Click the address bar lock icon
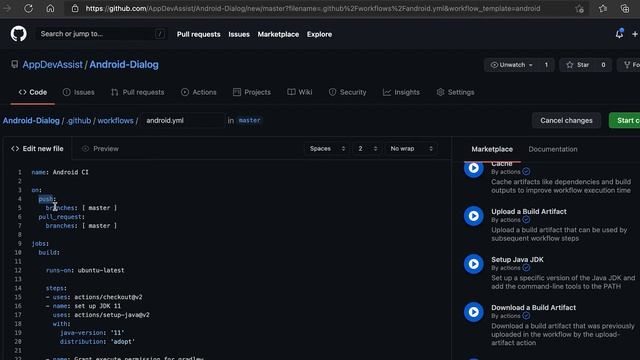The width and height of the screenshot is (640, 360). (x=75, y=9)
